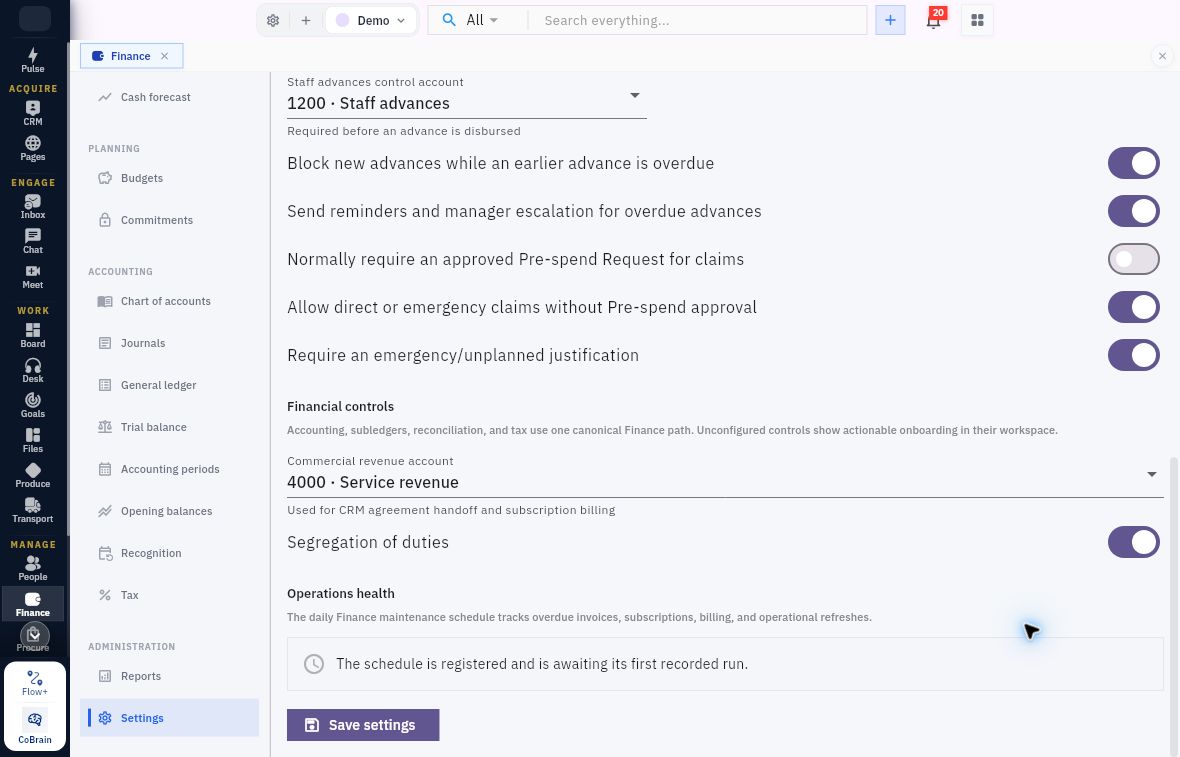View notifications bell with 20 alerts
Screen dimensions: 1180x757
point(934,19)
